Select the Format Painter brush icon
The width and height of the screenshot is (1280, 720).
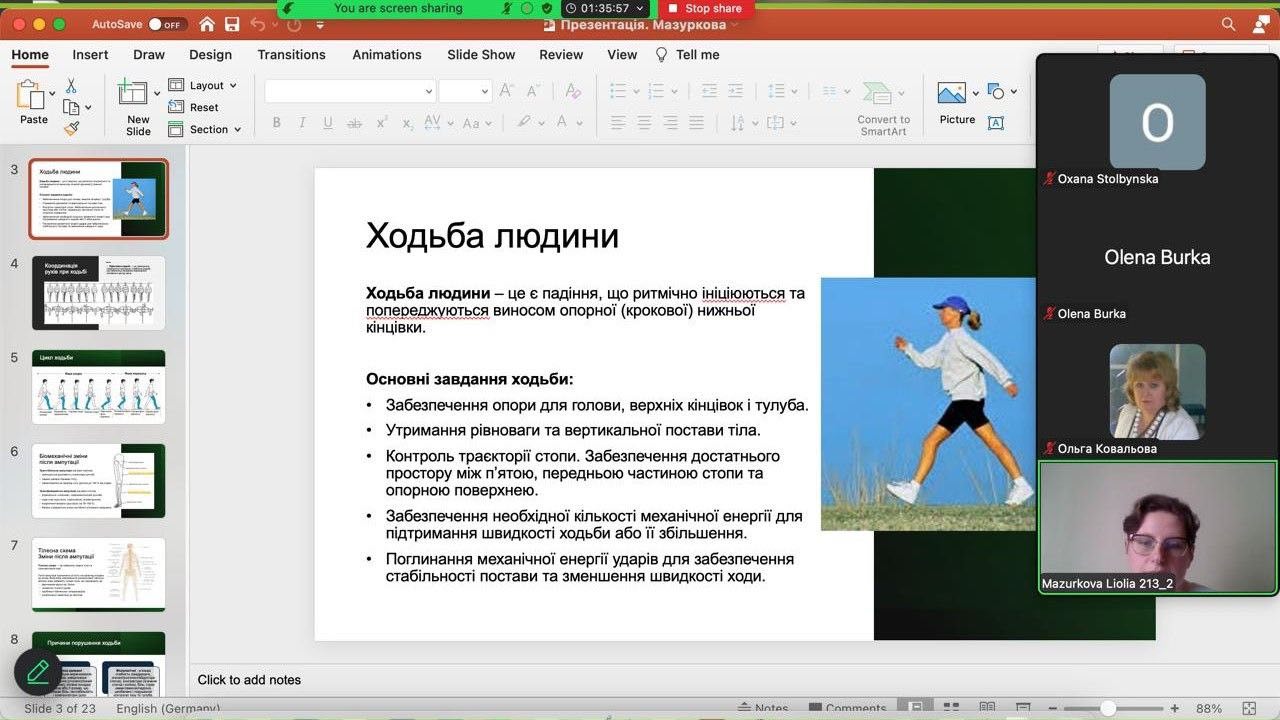[72, 129]
